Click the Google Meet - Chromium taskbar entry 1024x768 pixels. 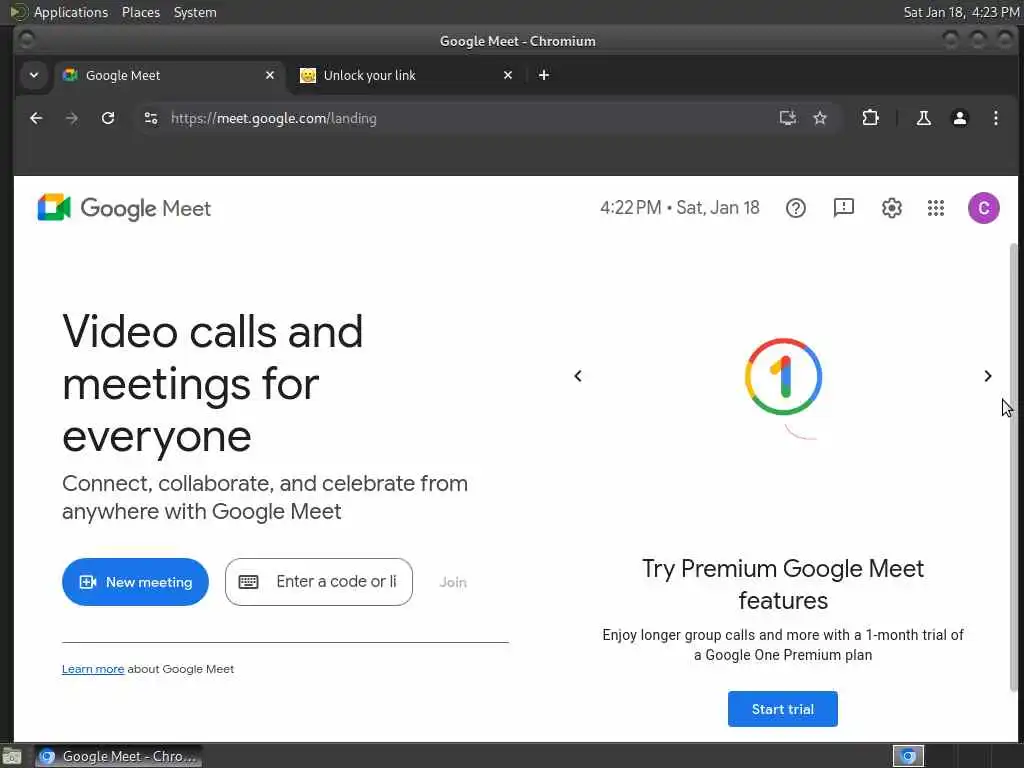[118, 756]
